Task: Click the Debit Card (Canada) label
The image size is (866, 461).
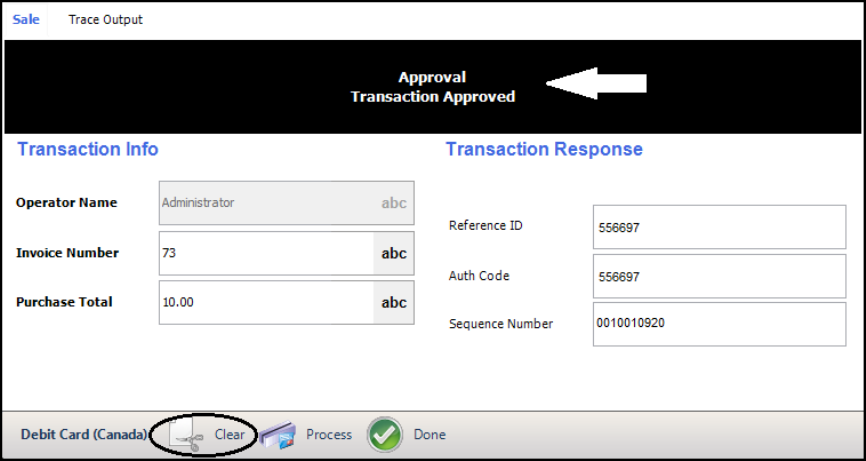Action: coord(84,434)
